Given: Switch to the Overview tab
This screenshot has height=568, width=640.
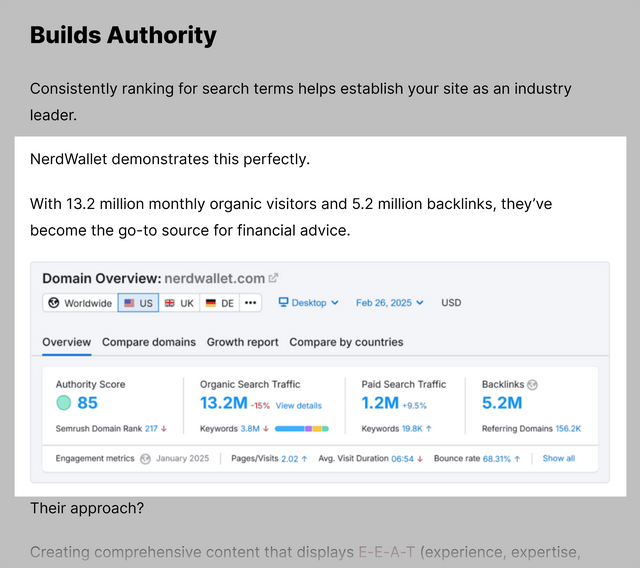Looking at the screenshot, I should click(66, 342).
